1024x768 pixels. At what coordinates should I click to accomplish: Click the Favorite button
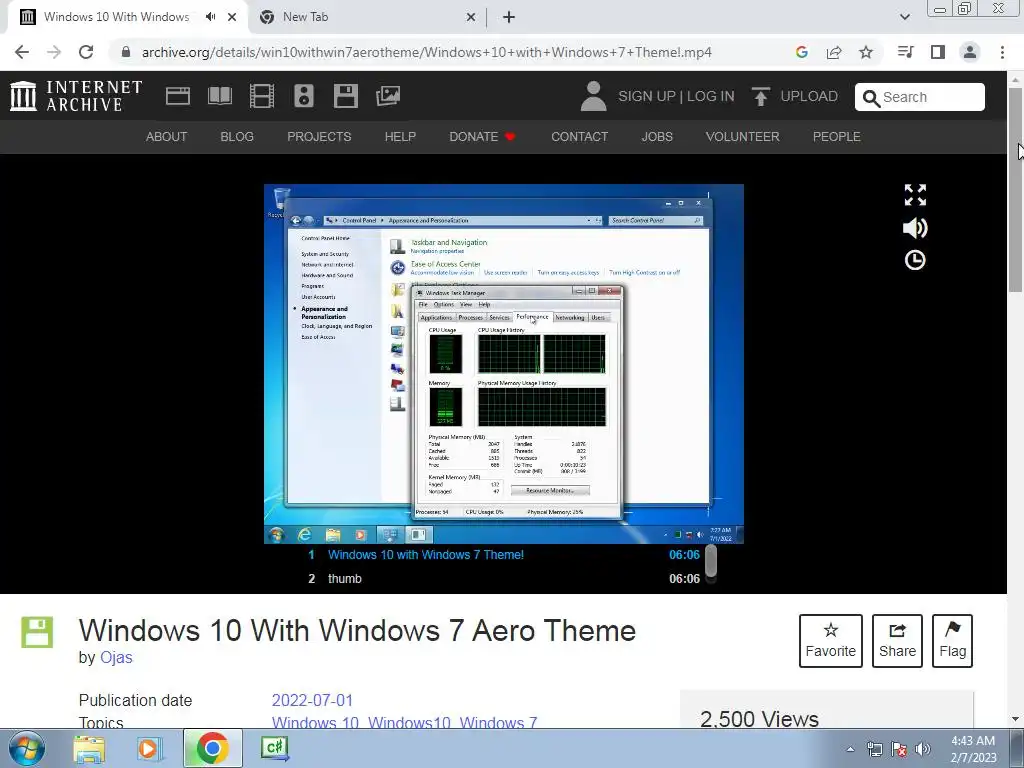[831, 641]
